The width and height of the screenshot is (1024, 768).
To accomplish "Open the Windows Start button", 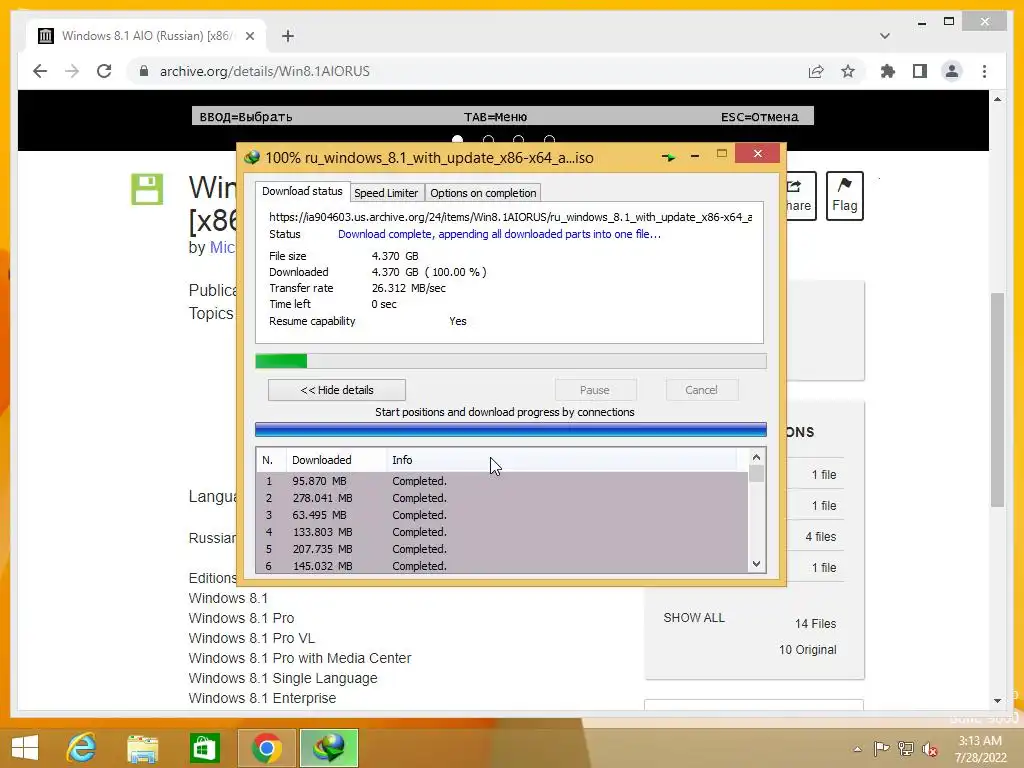I will [x=25, y=747].
